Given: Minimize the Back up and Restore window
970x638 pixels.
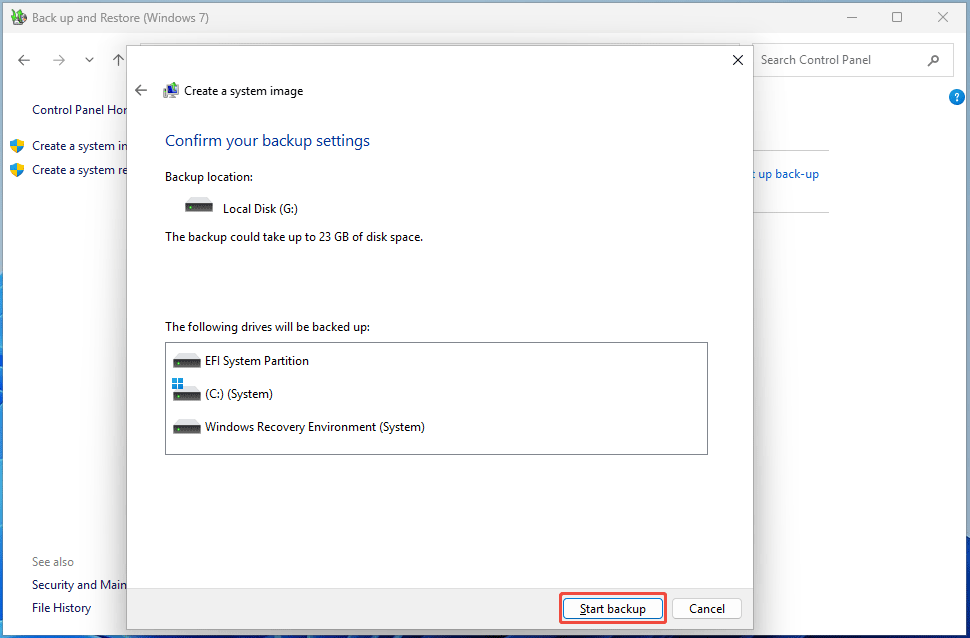Looking at the screenshot, I should pyautogui.click(x=851, y=17).
